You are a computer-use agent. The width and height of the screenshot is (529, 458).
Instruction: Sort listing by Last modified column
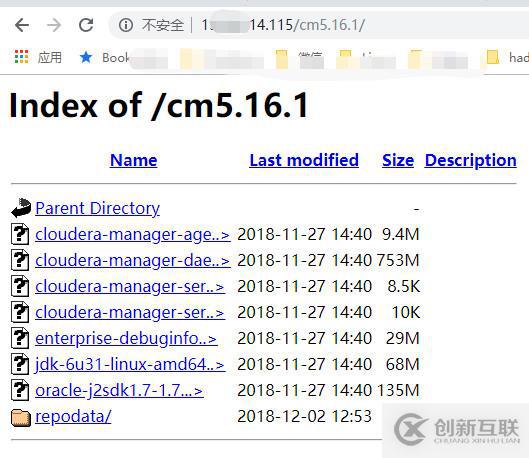click(x=304, y=161)
